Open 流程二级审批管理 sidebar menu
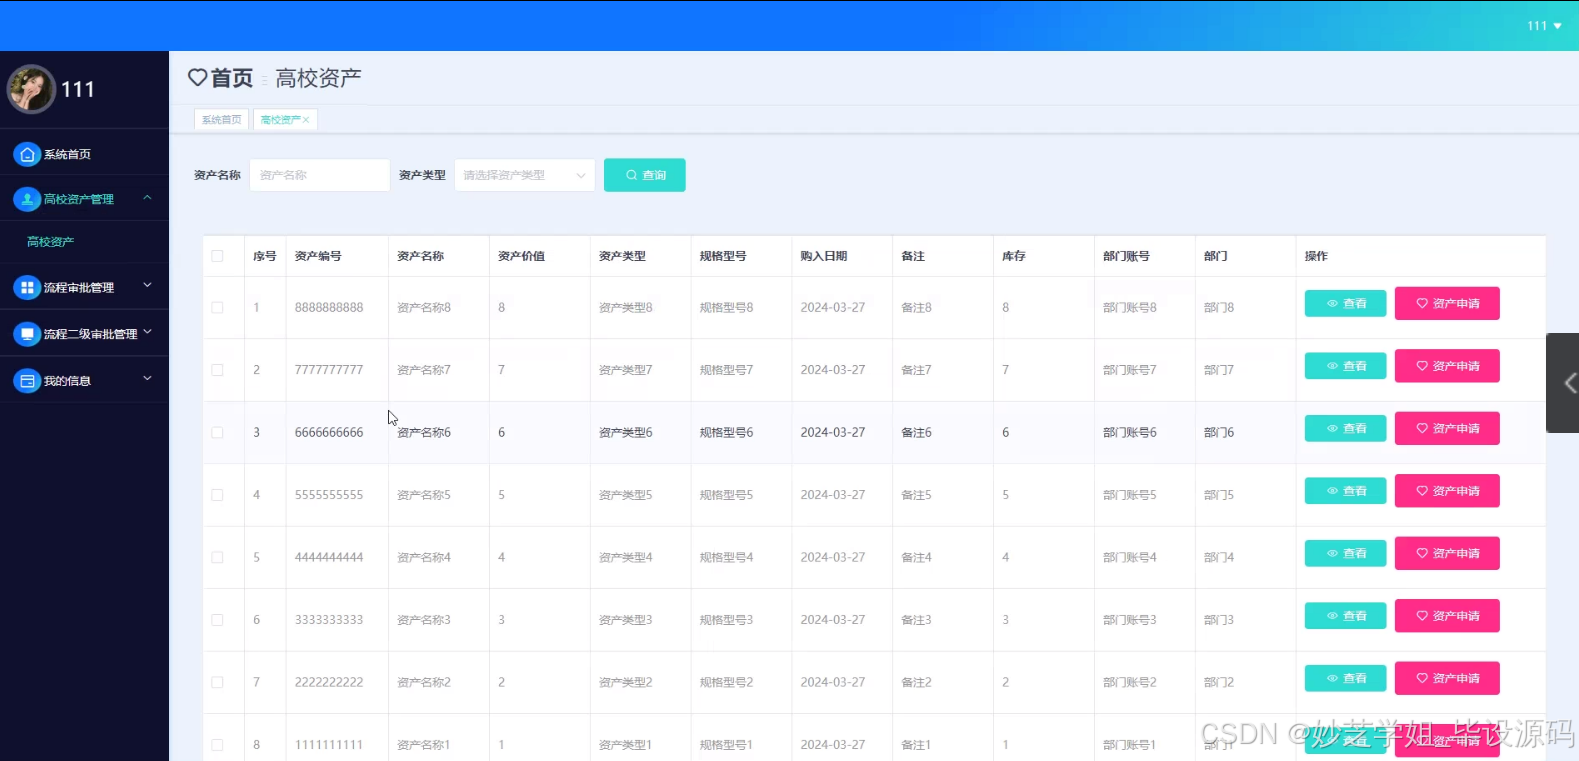This screenshot has height=761, width=1579. (x=84, y=334)
